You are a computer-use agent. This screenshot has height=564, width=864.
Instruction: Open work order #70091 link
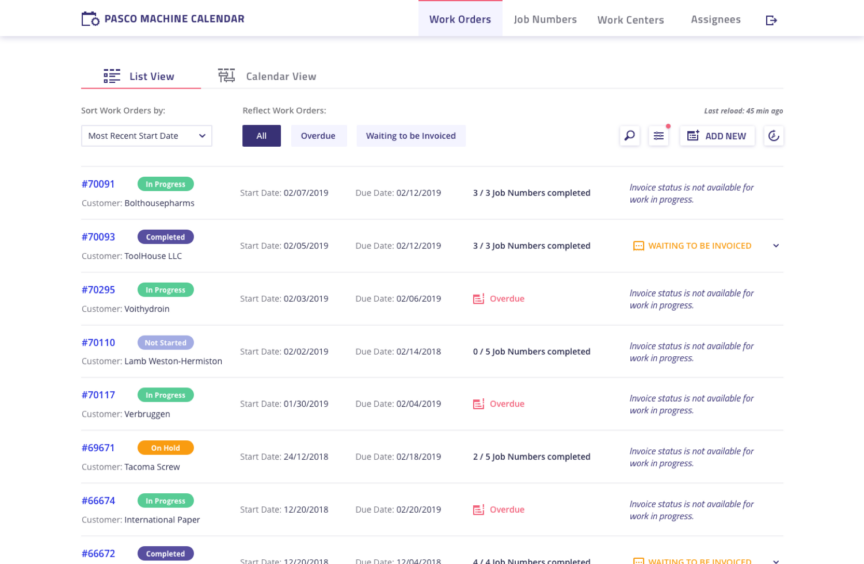(98, 184)
